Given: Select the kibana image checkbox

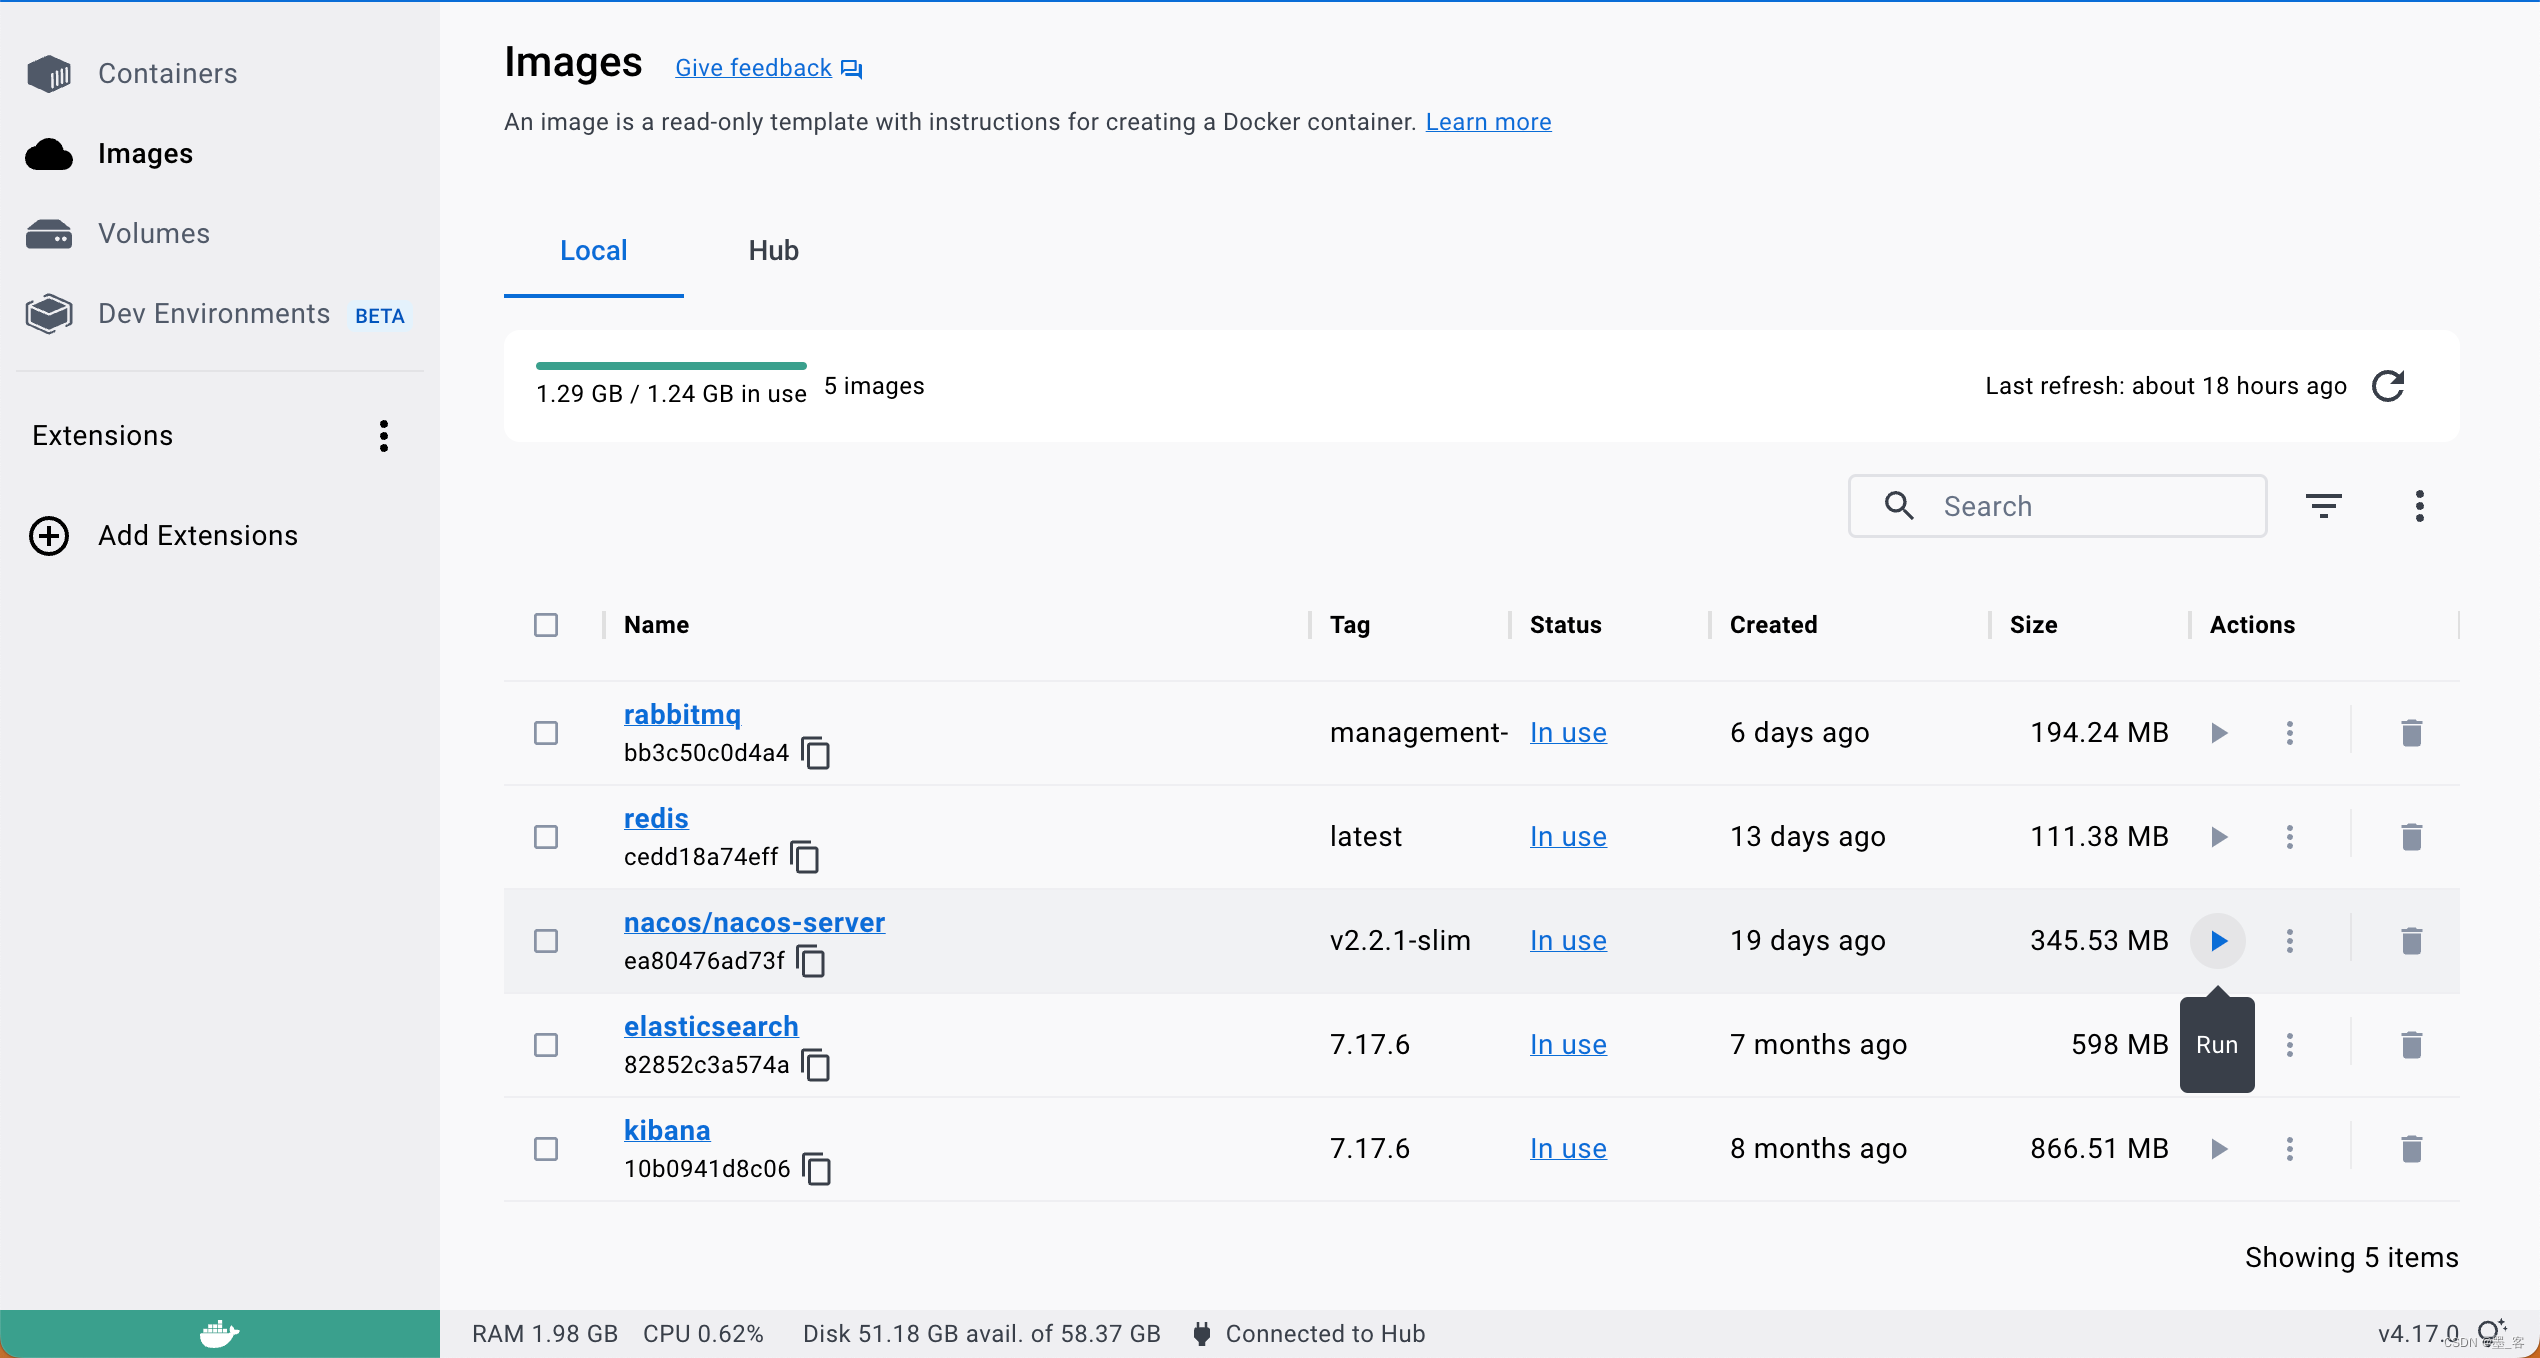Looking at the screenshot, I should pos(546,1149).
